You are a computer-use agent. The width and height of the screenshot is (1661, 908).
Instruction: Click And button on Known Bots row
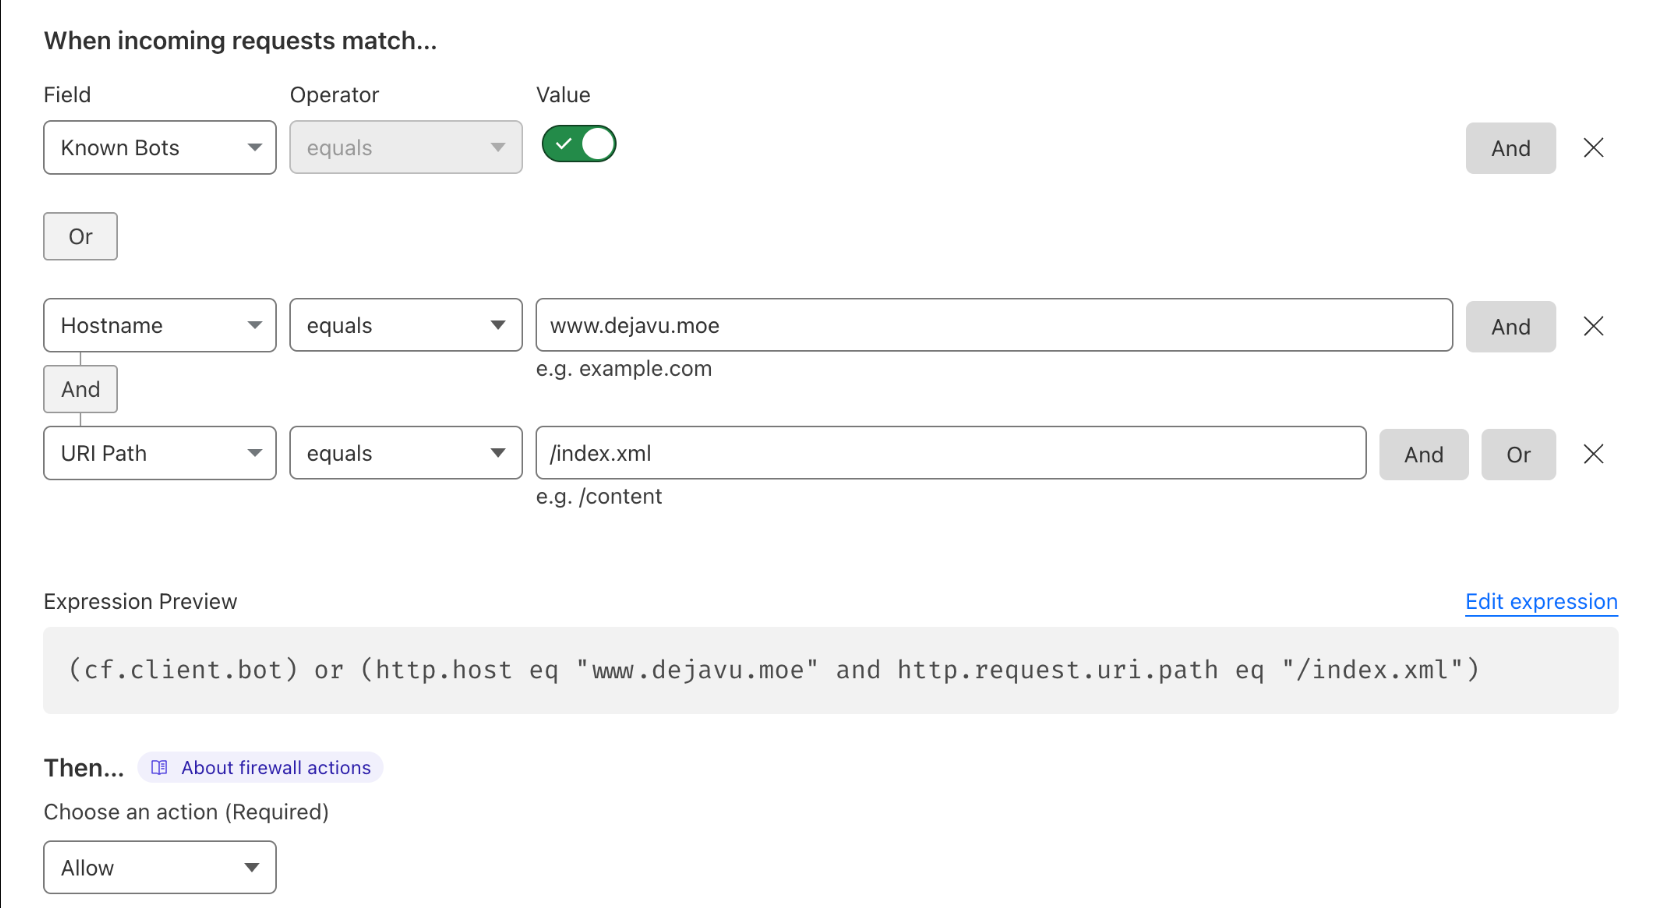(1510, 148)
